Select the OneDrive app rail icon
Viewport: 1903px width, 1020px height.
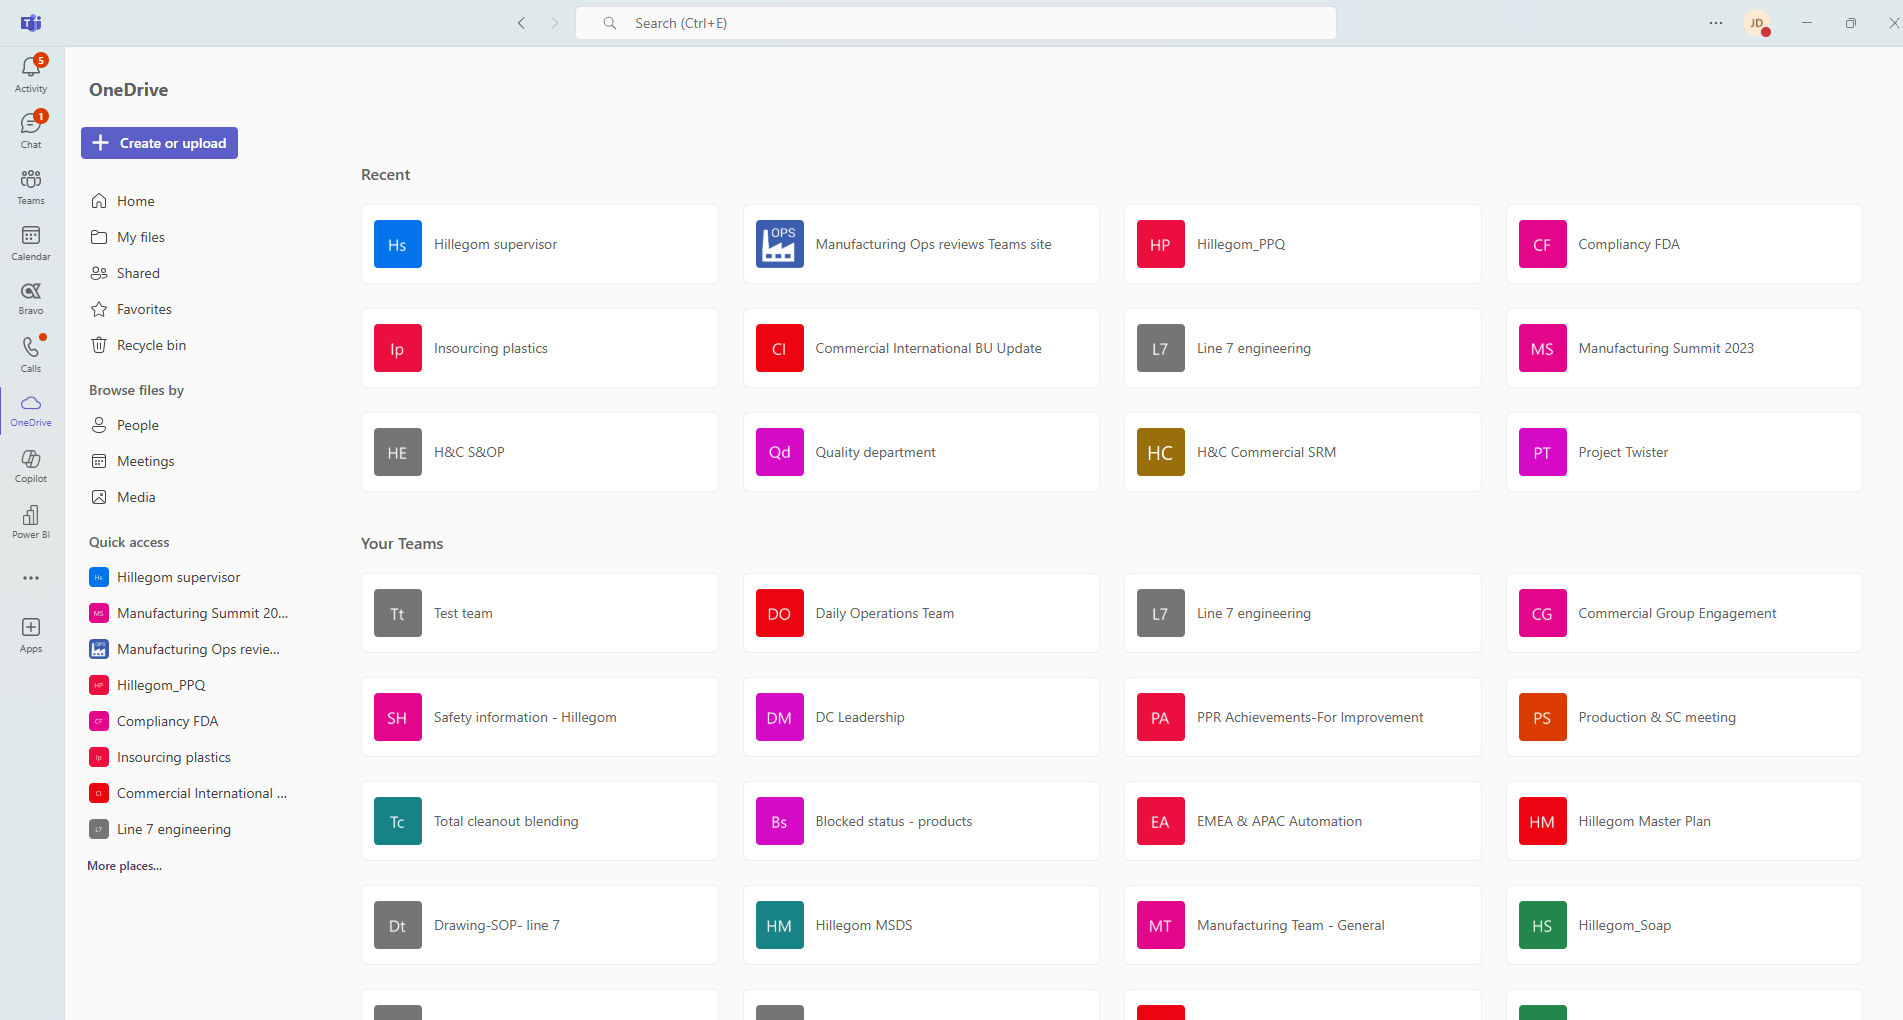[31, 410]
